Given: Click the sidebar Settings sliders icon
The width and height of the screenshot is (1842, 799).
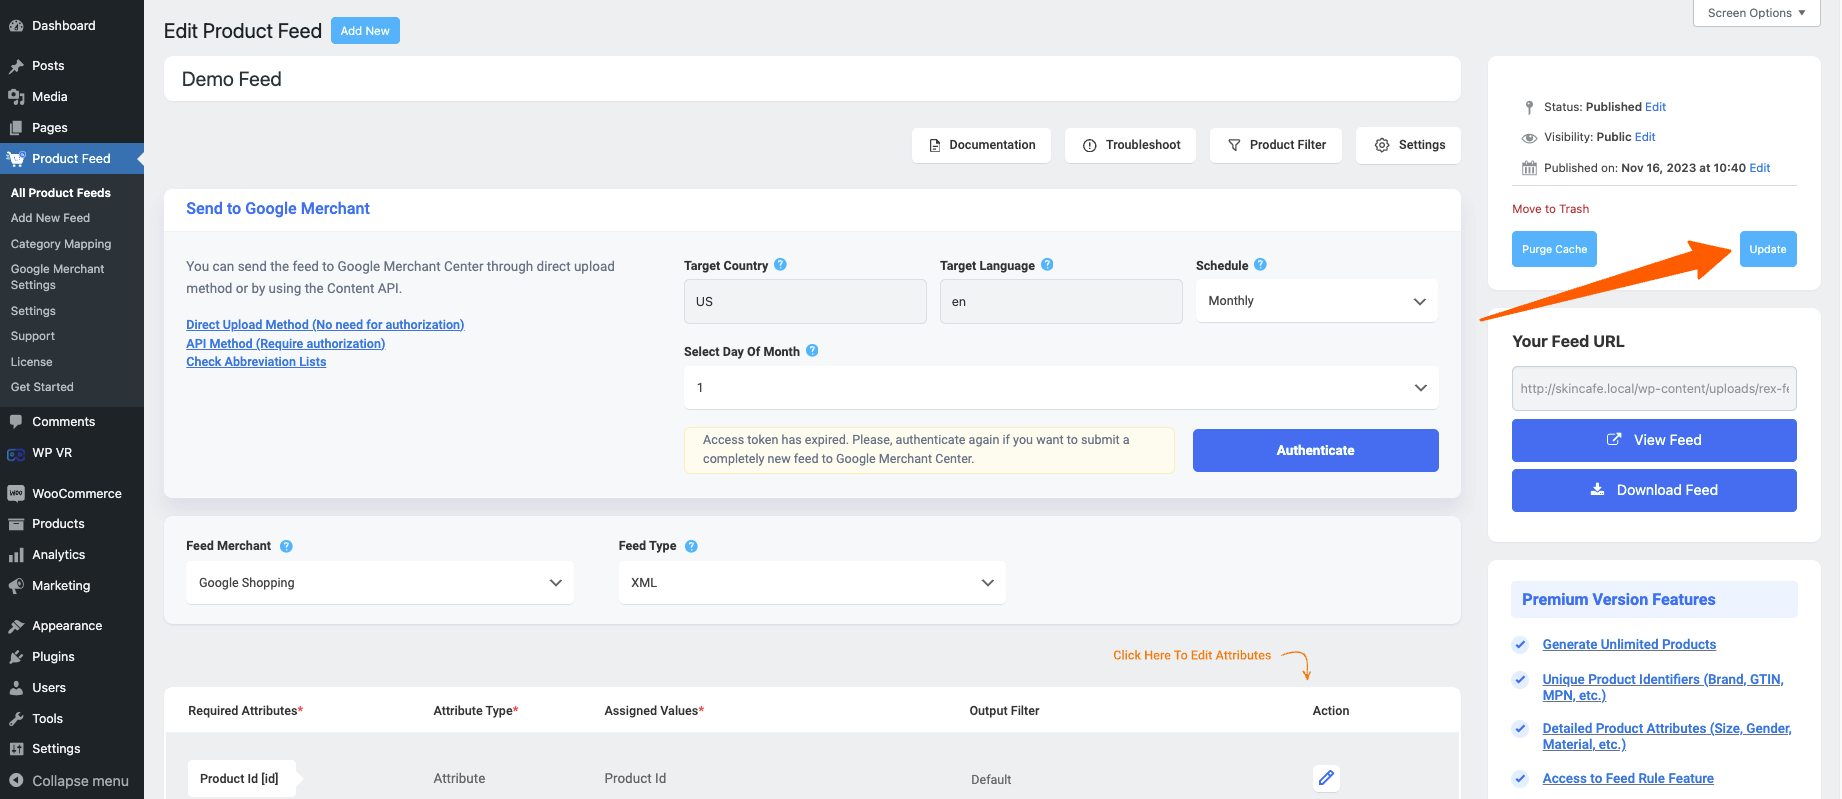Looking at the screenshot, I should coord(16,749).
